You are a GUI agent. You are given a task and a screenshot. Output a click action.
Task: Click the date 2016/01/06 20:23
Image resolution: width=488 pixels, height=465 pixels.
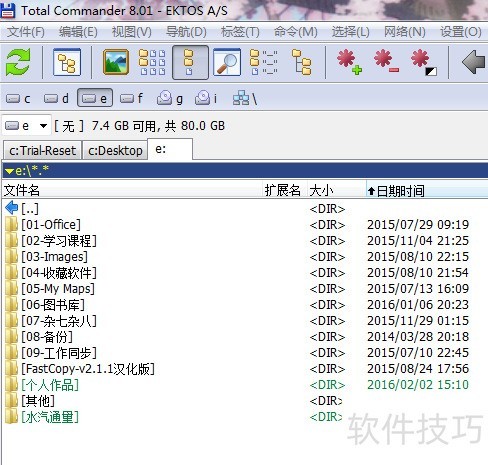coord(418,304)
